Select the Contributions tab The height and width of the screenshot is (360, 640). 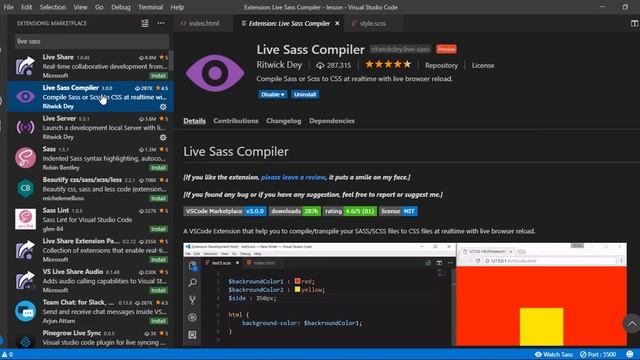tap(236, 121)
